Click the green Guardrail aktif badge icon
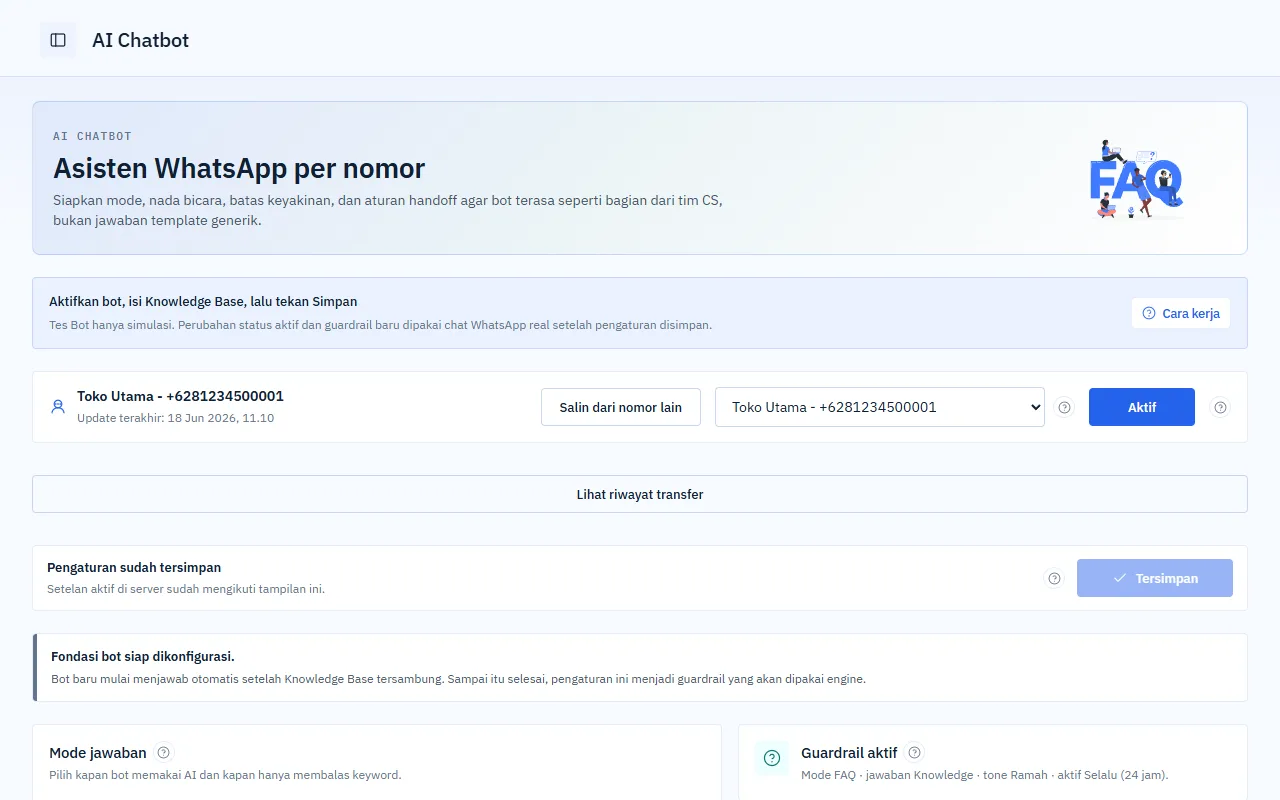Viewport: 1280px width, 800px height. point(772,758)
